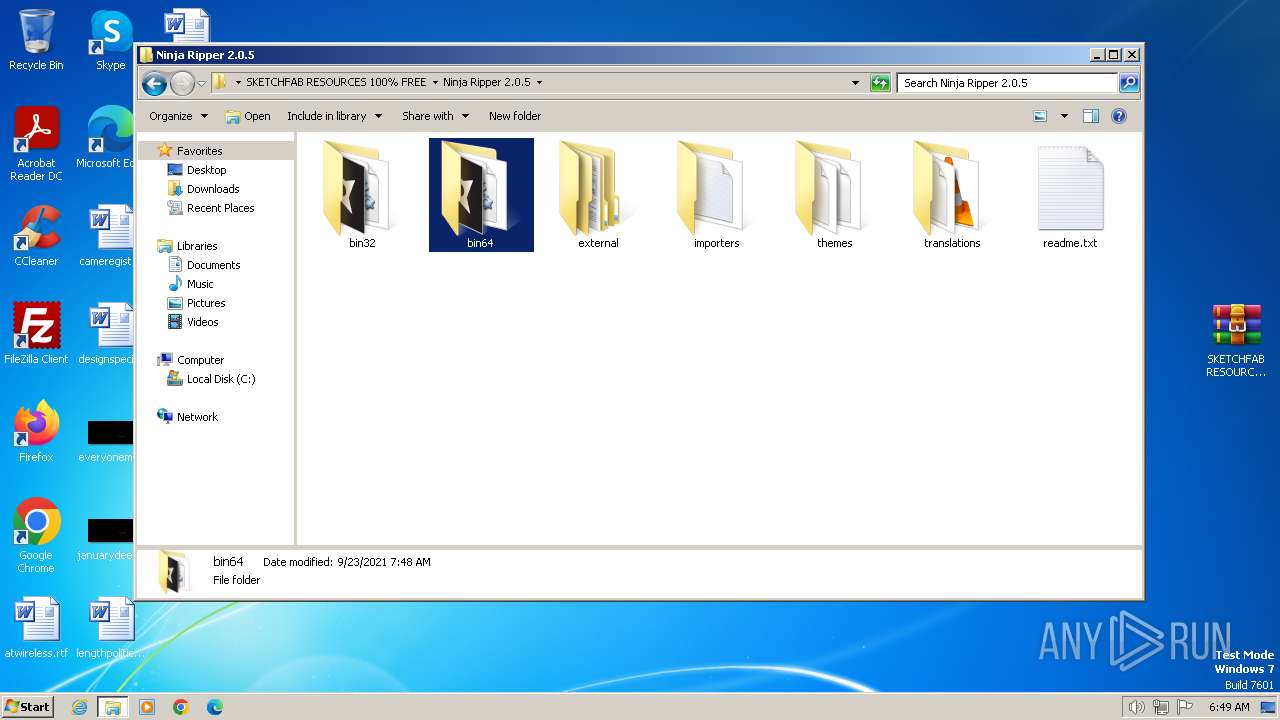1280x720 pixels.
Task: Open Windows Media Player from taskbar
Action: (x=147, y=707)
